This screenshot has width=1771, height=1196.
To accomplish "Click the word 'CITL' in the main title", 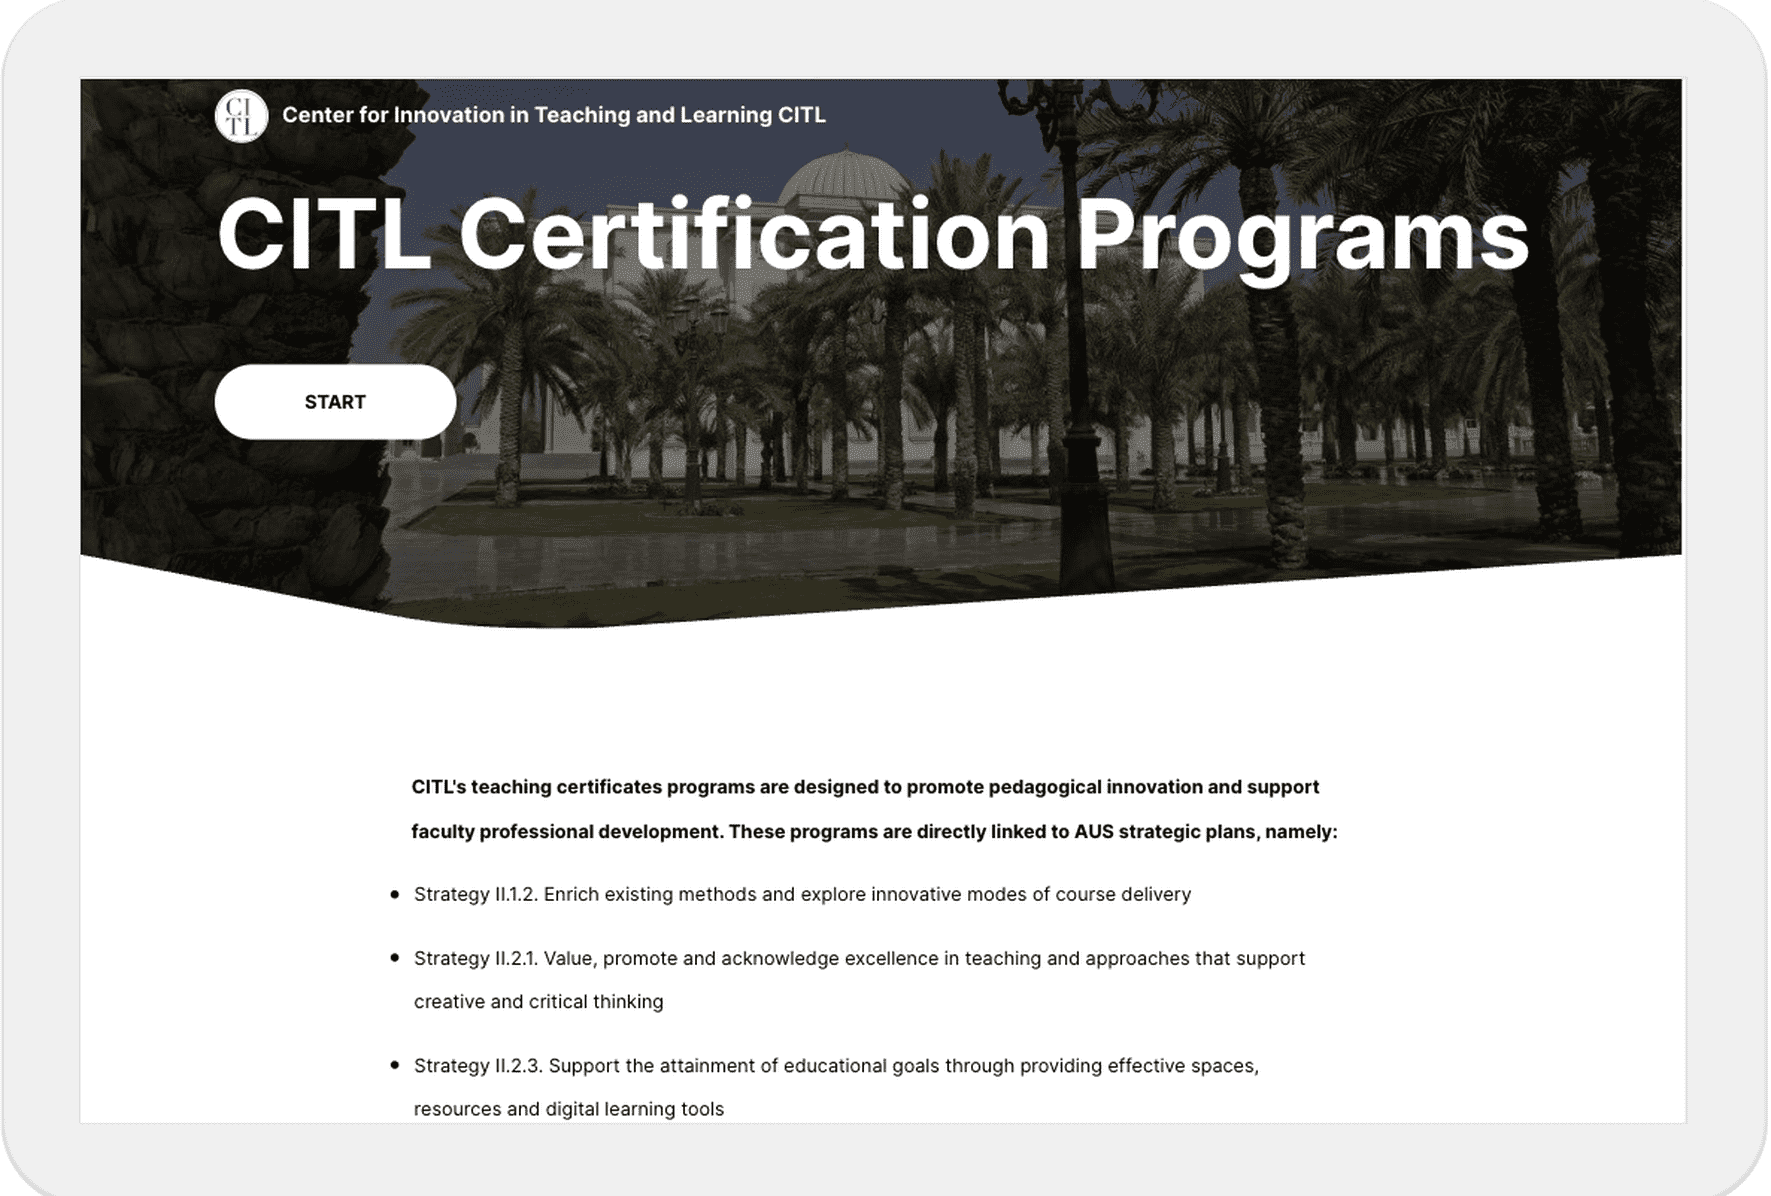I will click(x=324, y=235).
